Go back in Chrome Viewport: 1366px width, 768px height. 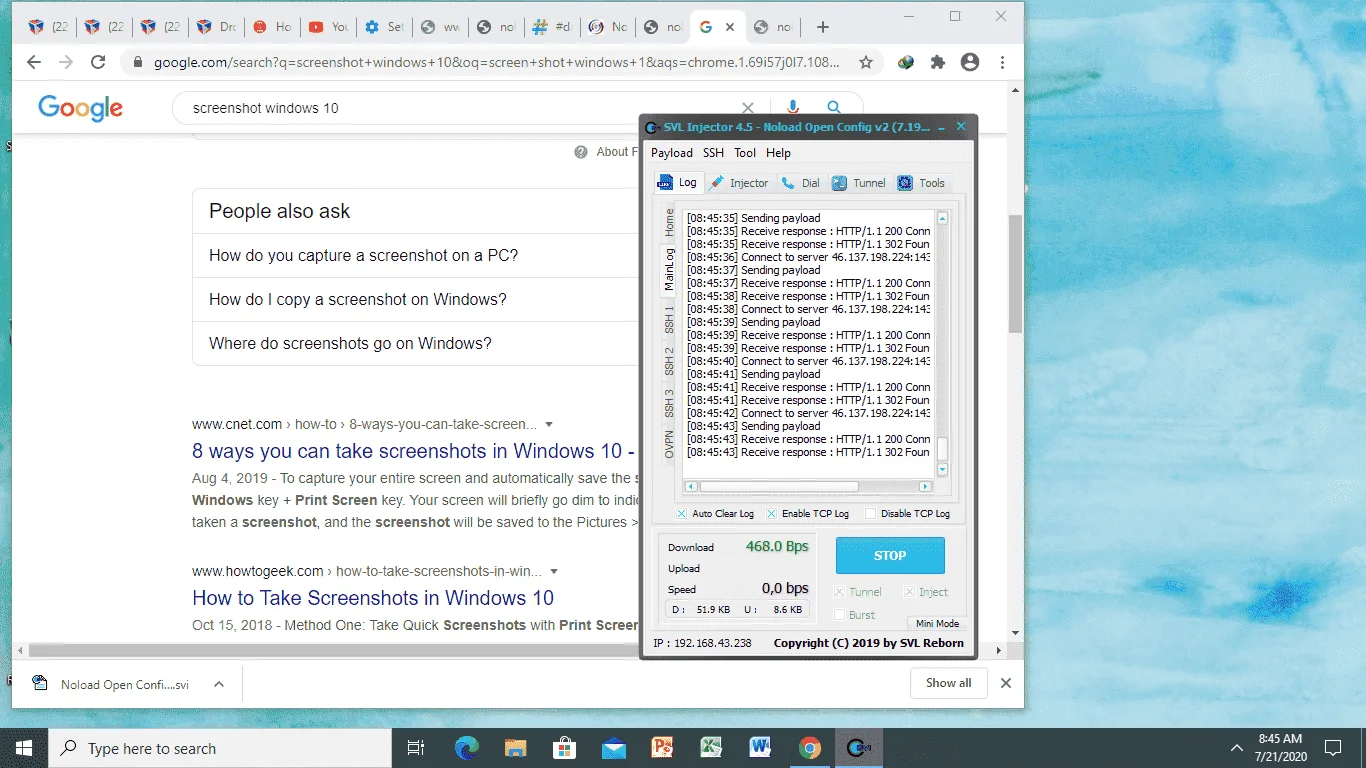tap(34, 62)
